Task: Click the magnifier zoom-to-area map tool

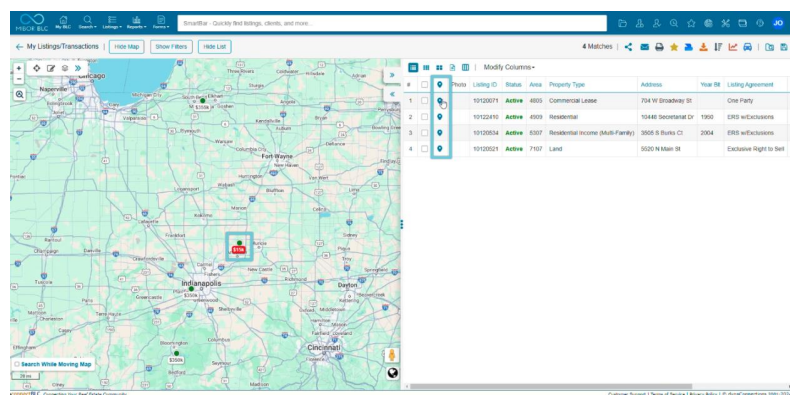Action: click(x=20, y=94)
